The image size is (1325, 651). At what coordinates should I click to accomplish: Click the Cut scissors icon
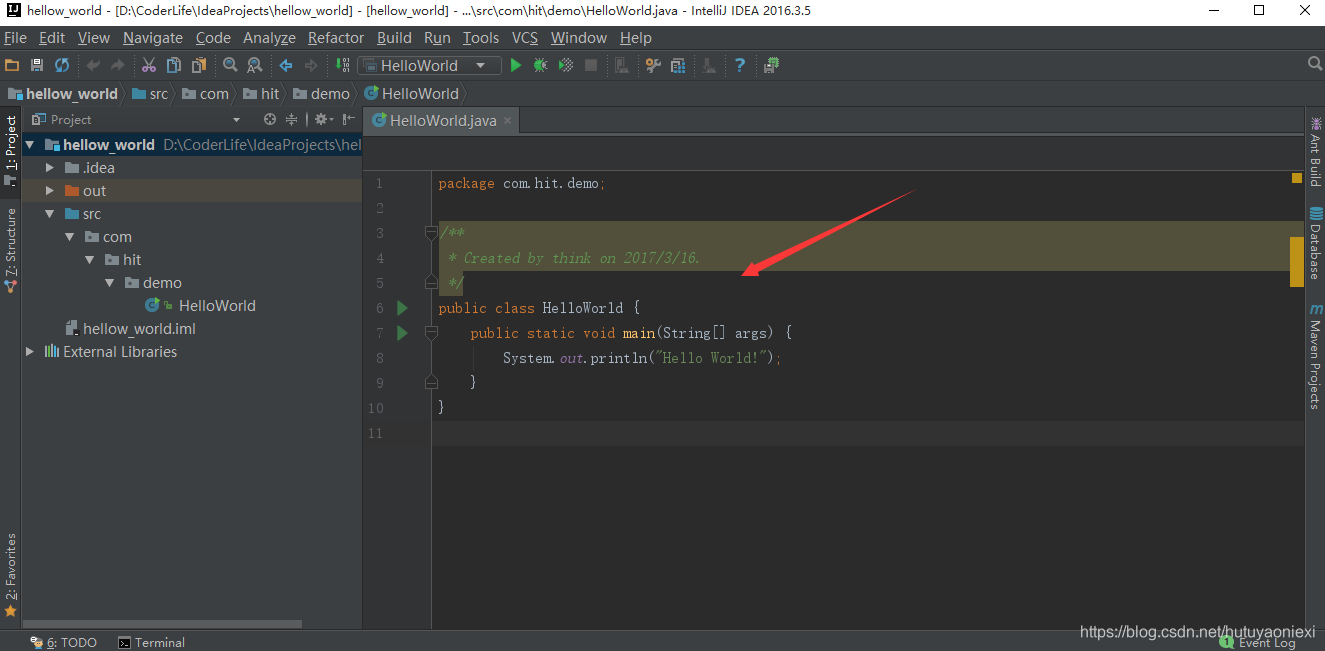(149, 65)
